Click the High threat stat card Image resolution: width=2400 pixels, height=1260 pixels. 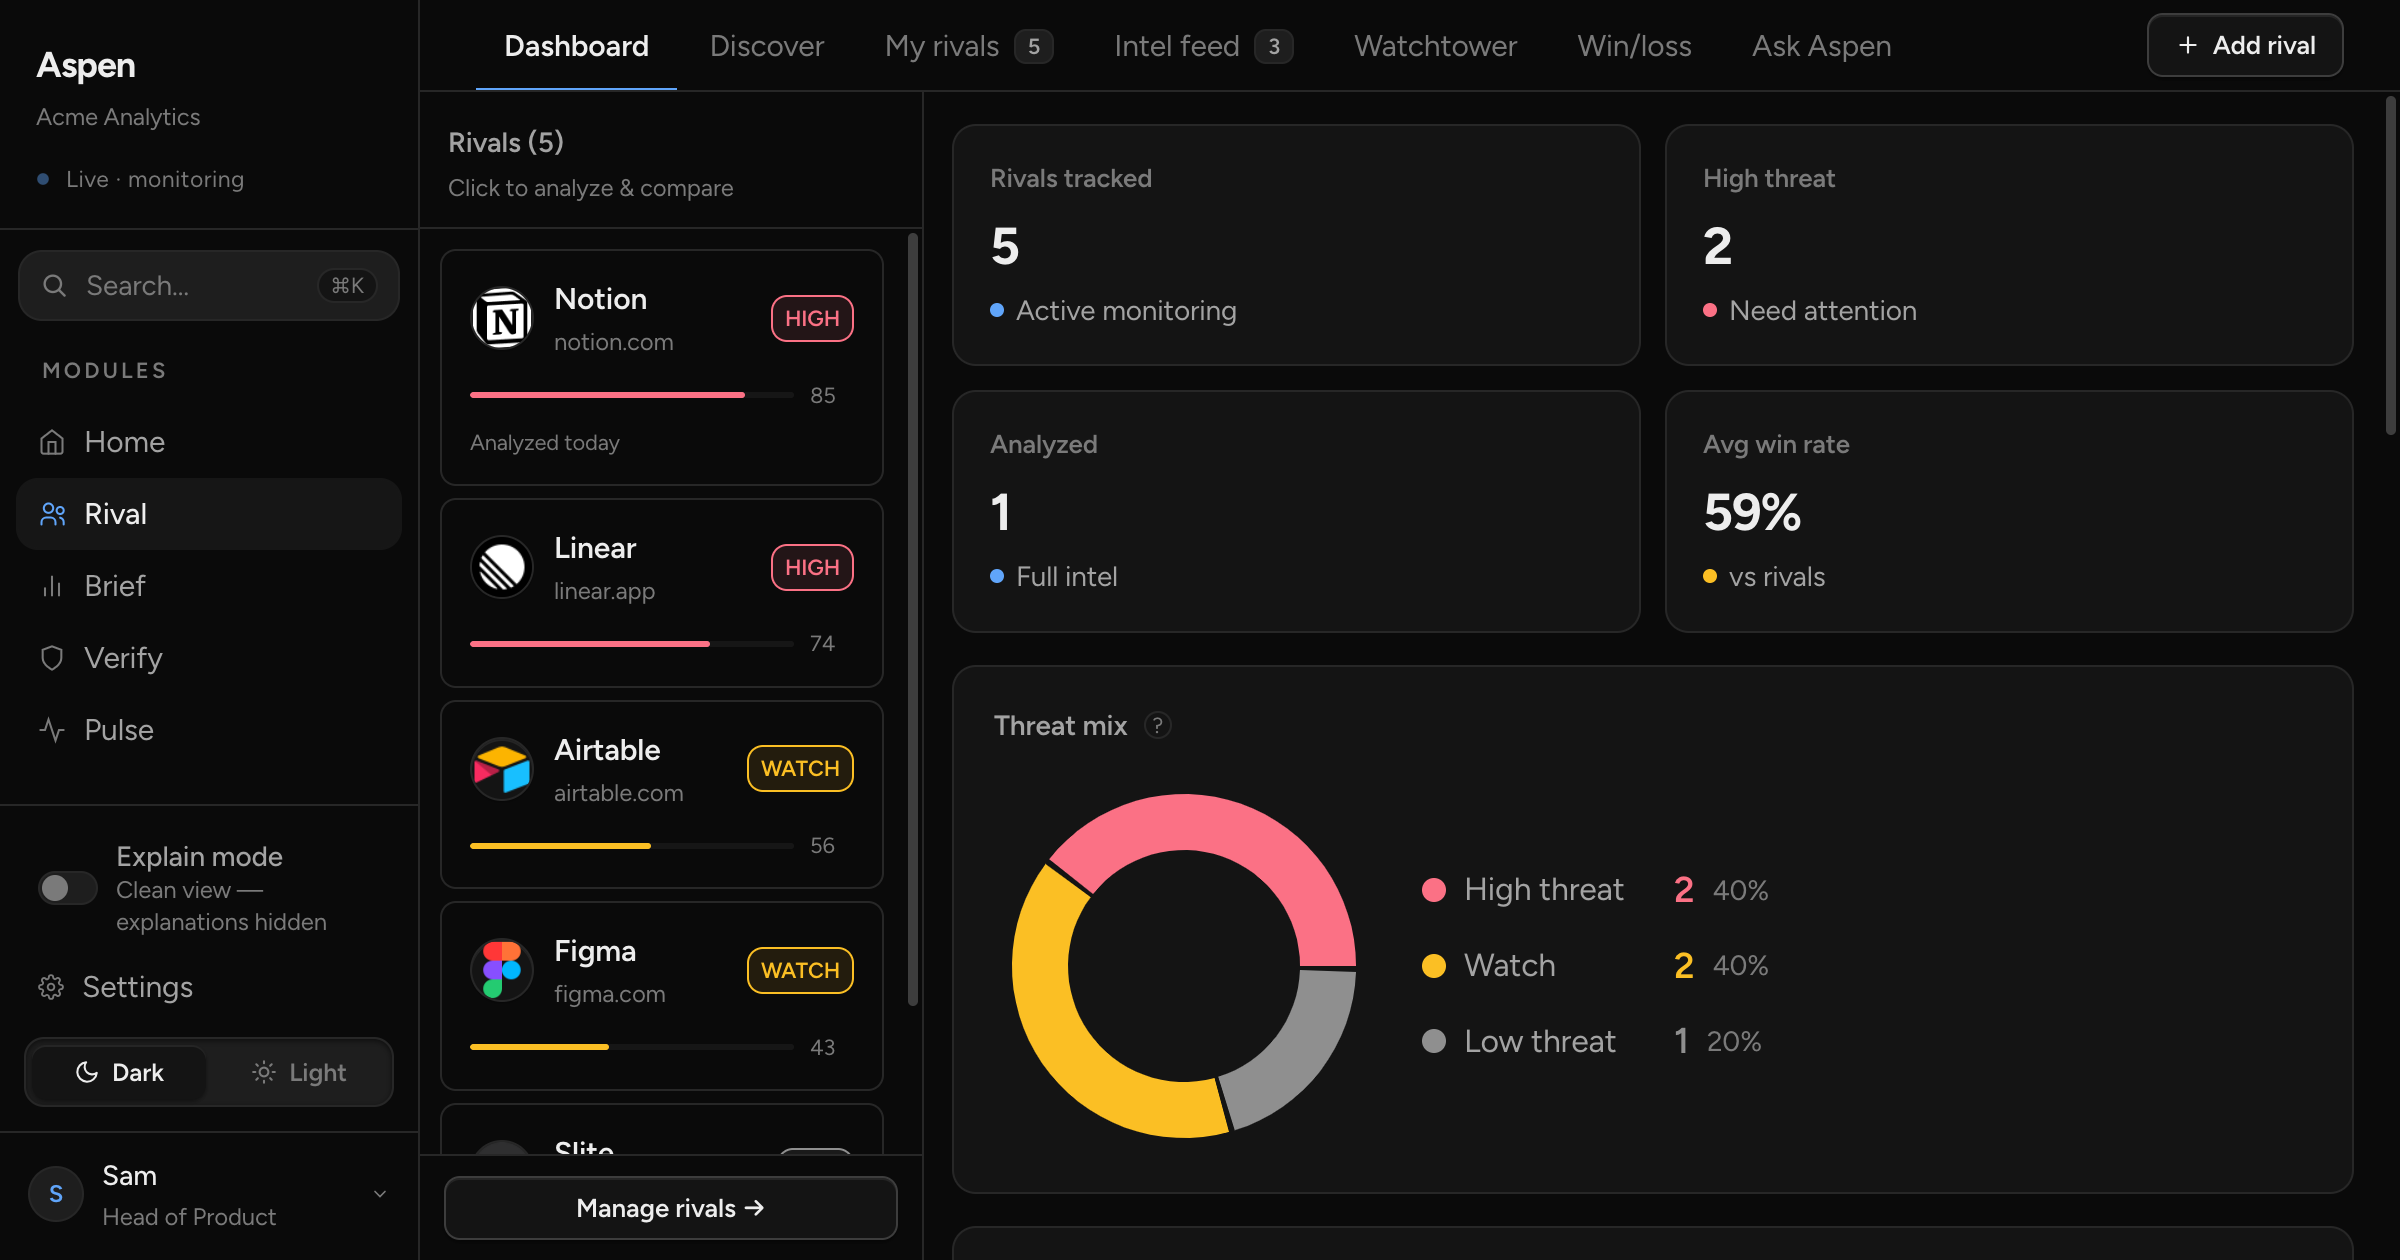(x=2009, y=245)
